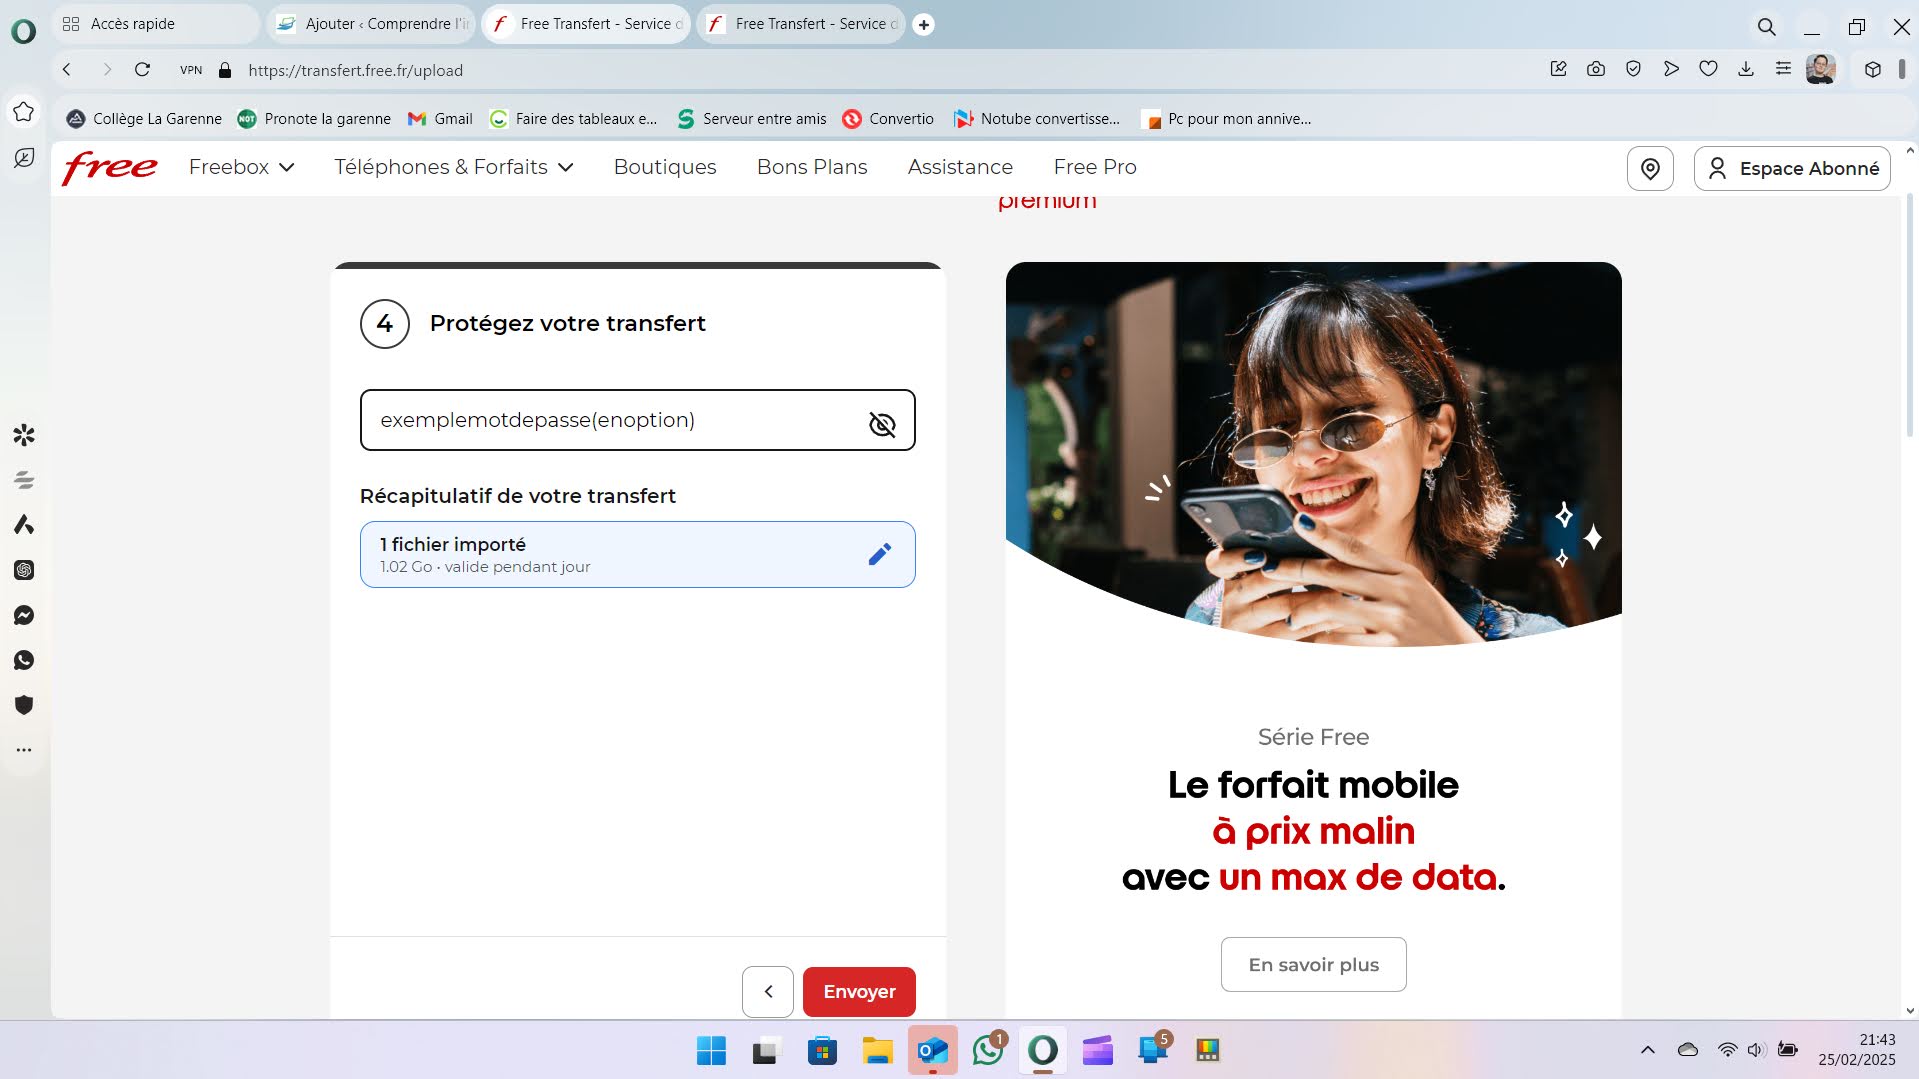This screenshot has width=1919, height=1079.
Task: Click the red Envoyer button
Action: point(858,991)
